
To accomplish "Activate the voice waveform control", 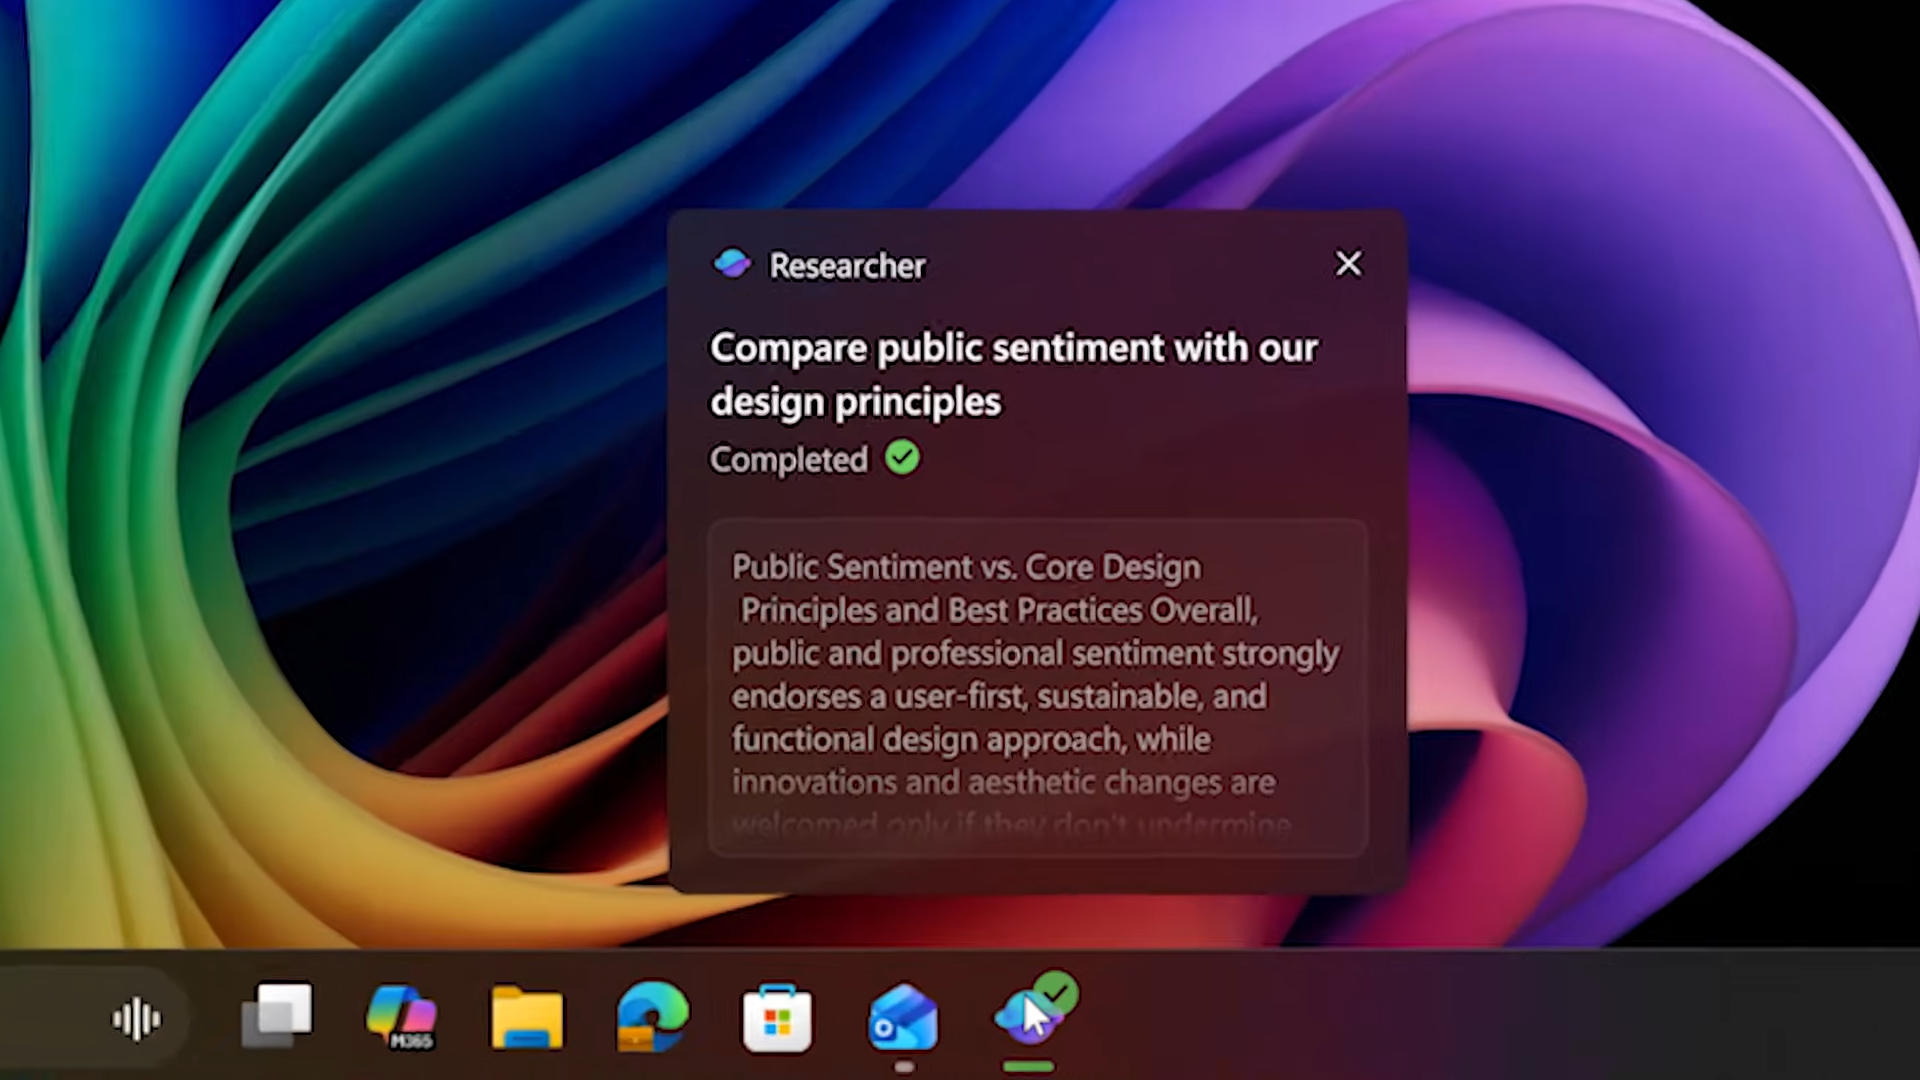I will (137, 1017).
